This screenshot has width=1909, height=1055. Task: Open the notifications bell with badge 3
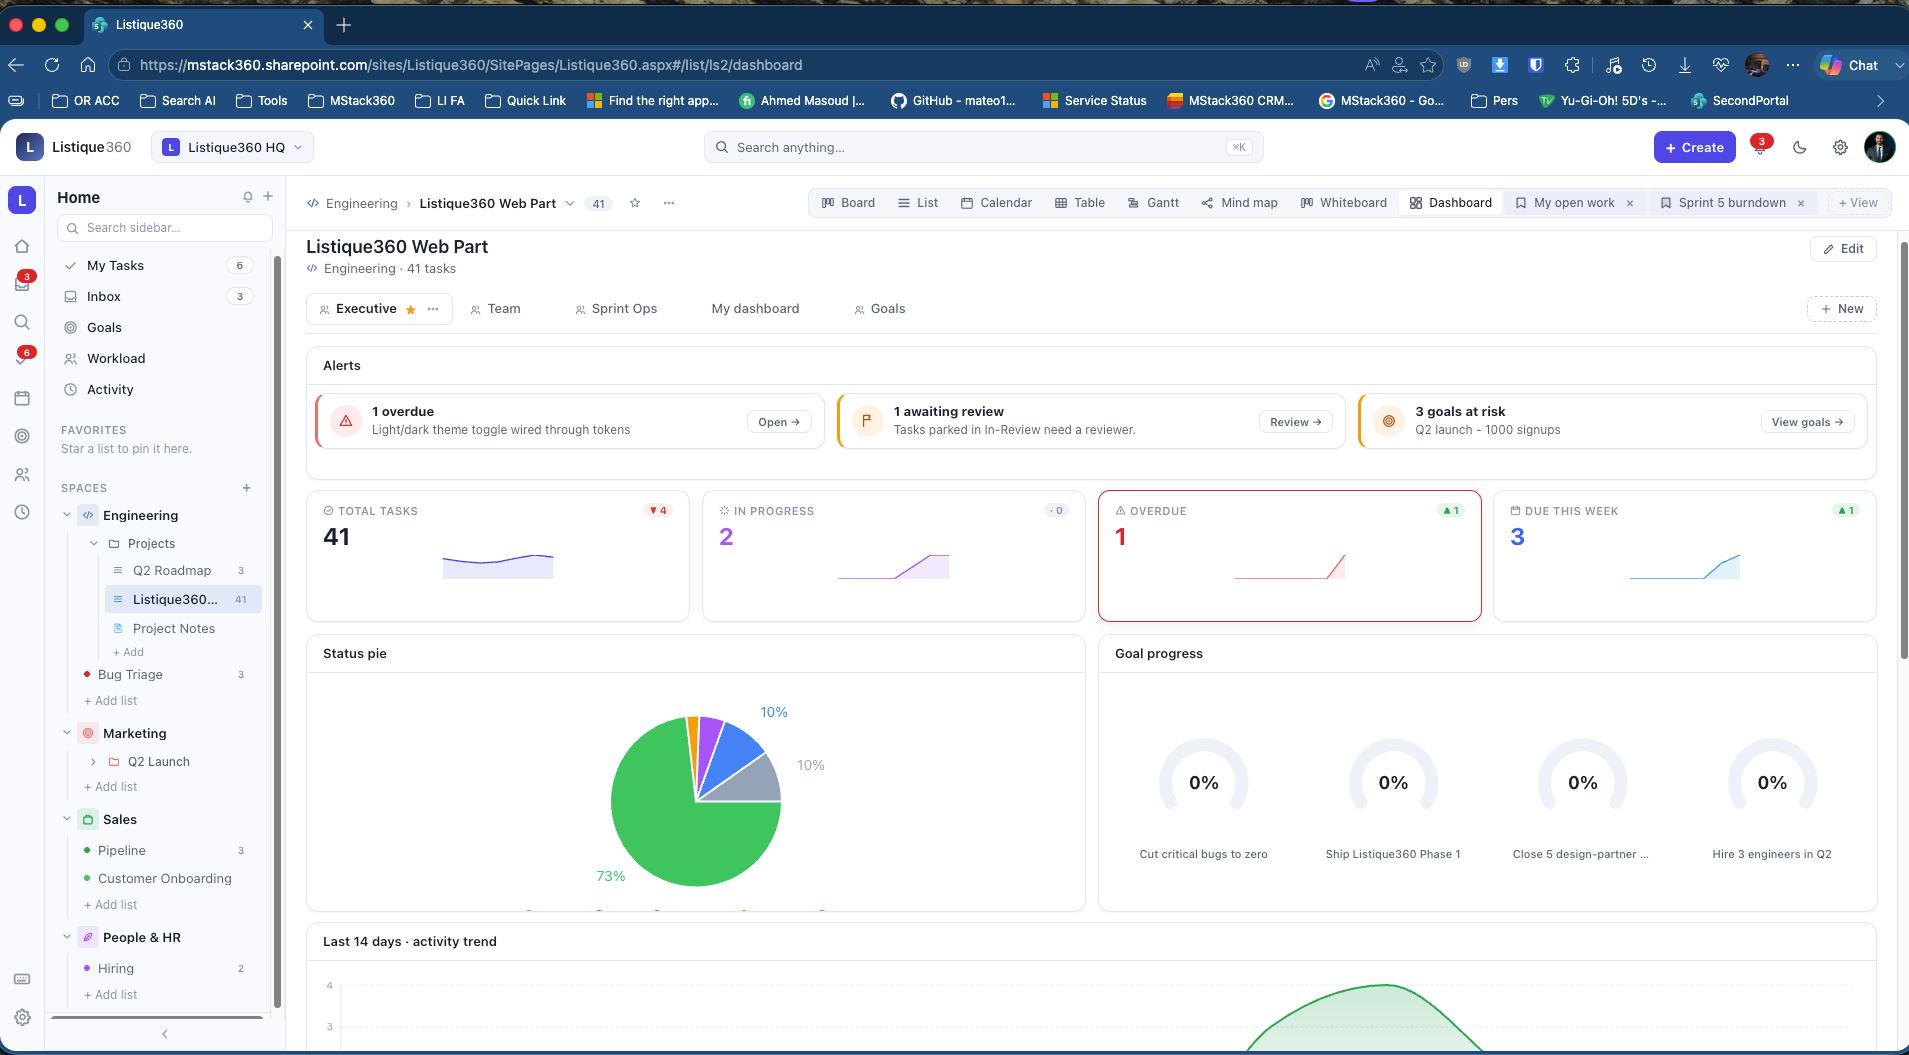tap(1760, 146)
